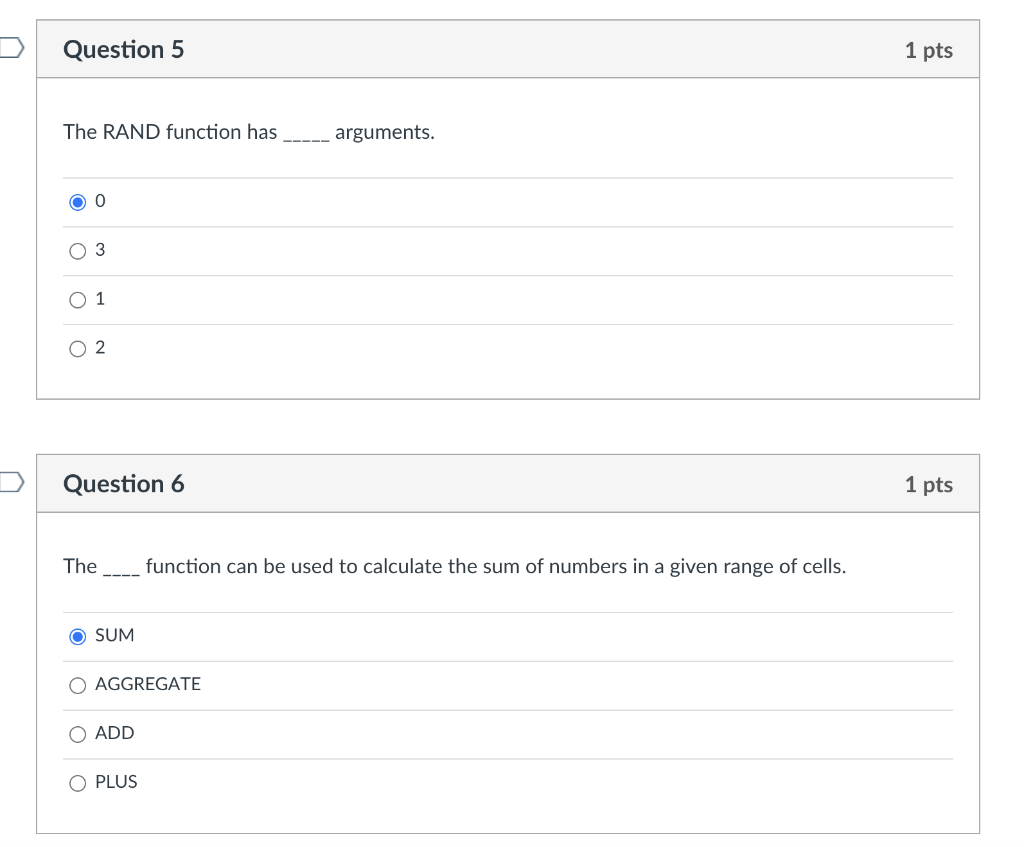Choose the radio button for answer 3
1024x847 pixels.
pos(78,251)
